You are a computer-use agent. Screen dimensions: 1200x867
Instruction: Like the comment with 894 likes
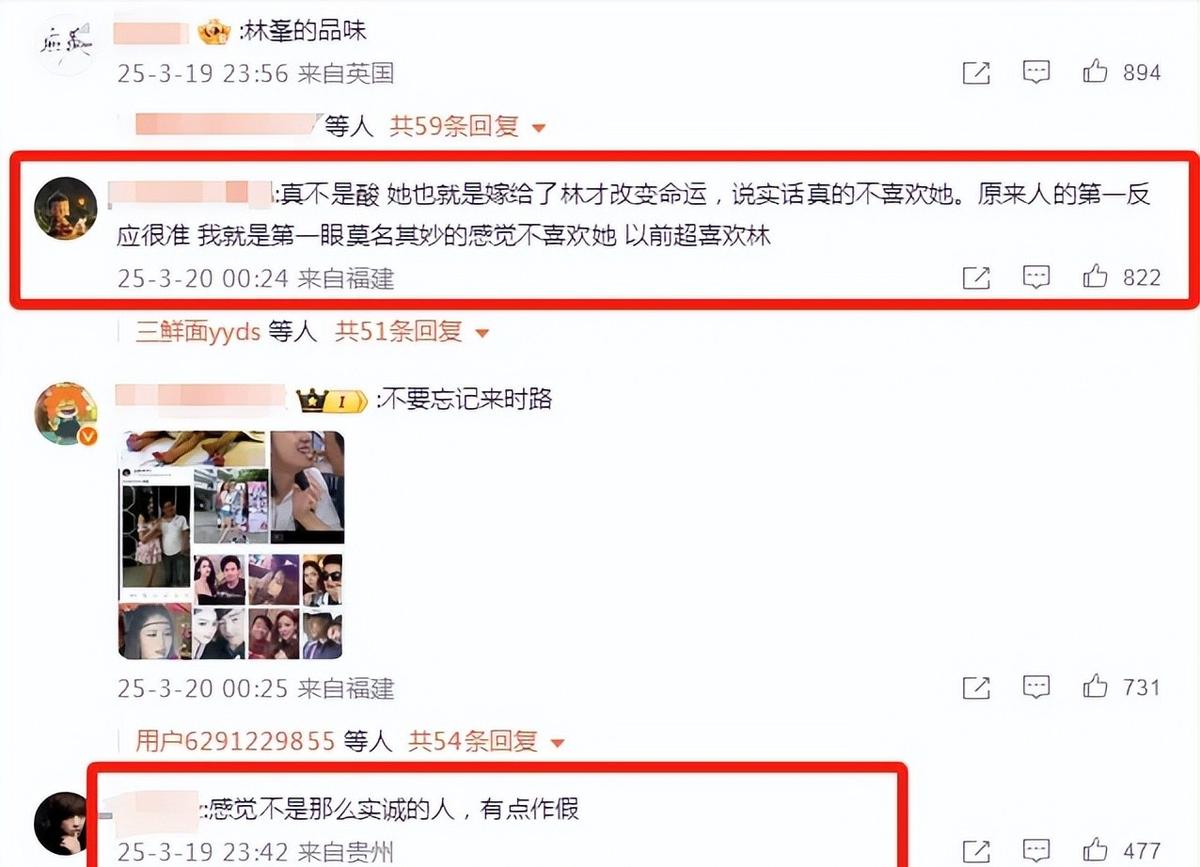[x=1095, y=72]
